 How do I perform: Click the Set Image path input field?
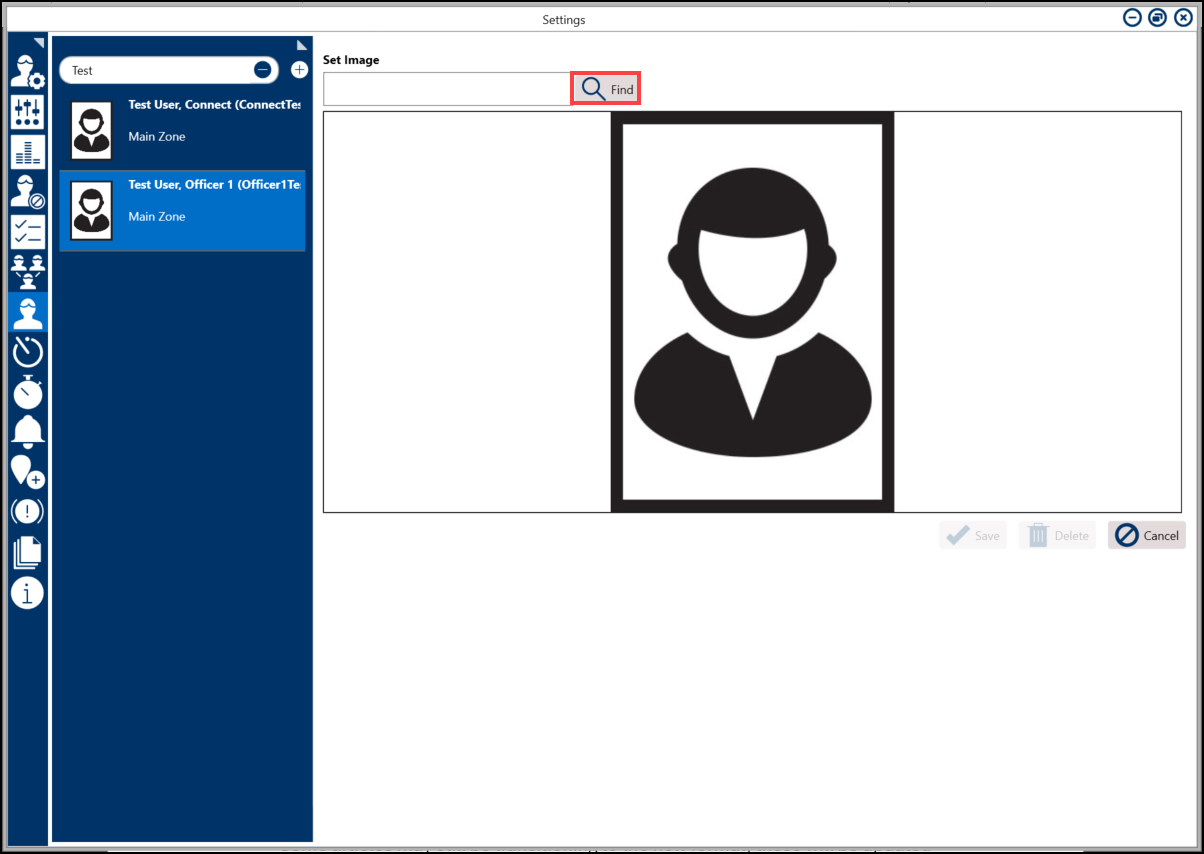click(x=447, y=89)
